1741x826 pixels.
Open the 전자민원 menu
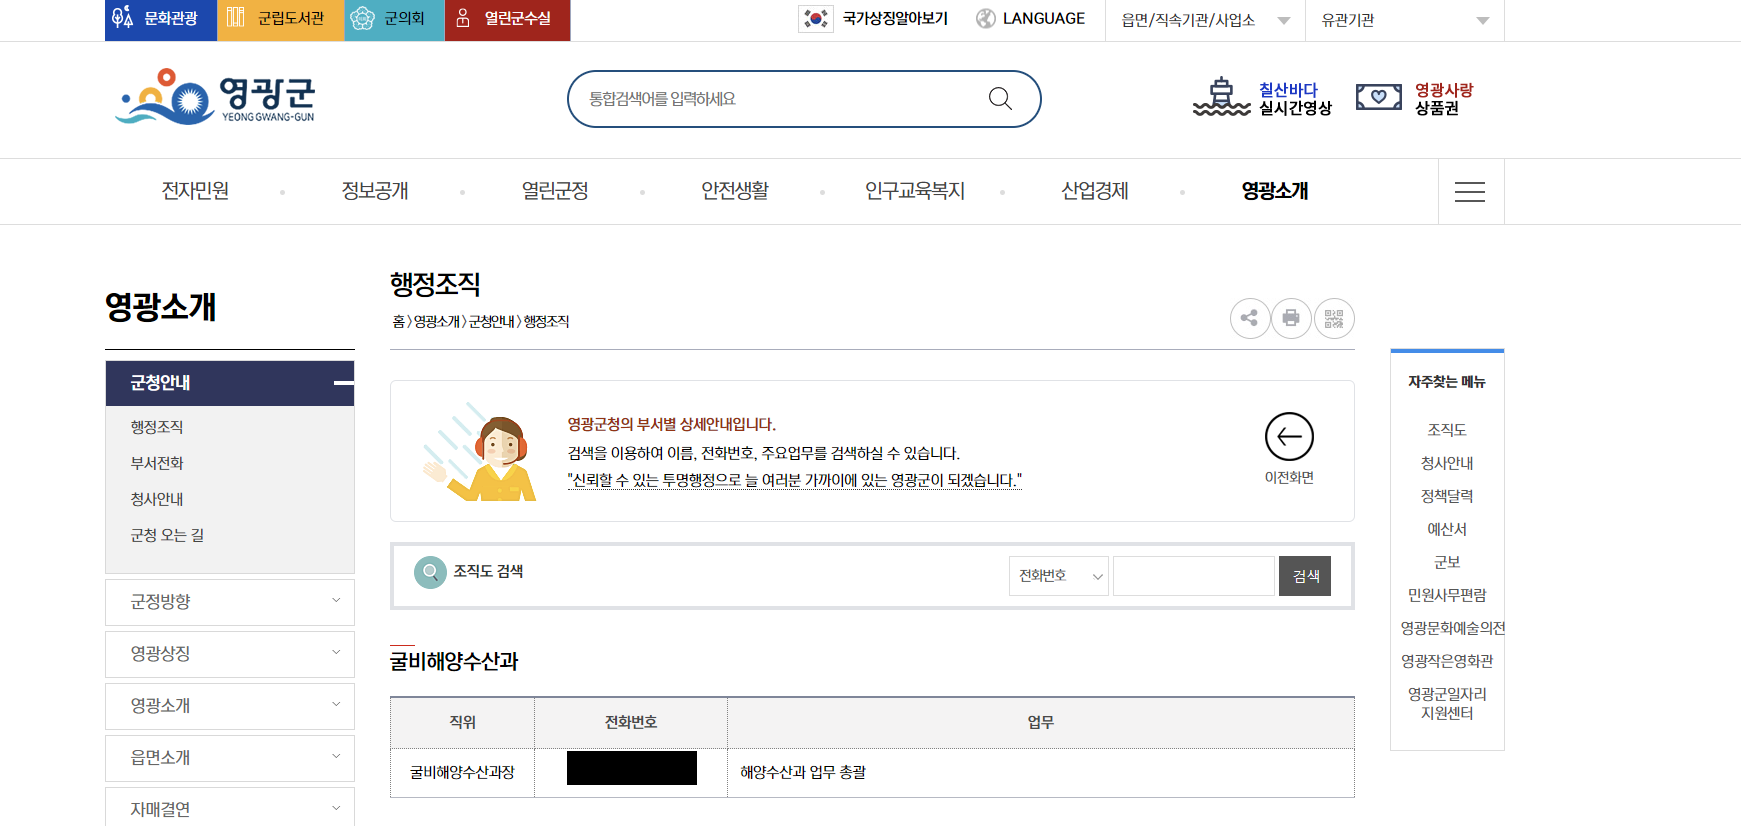coord(195,191)
